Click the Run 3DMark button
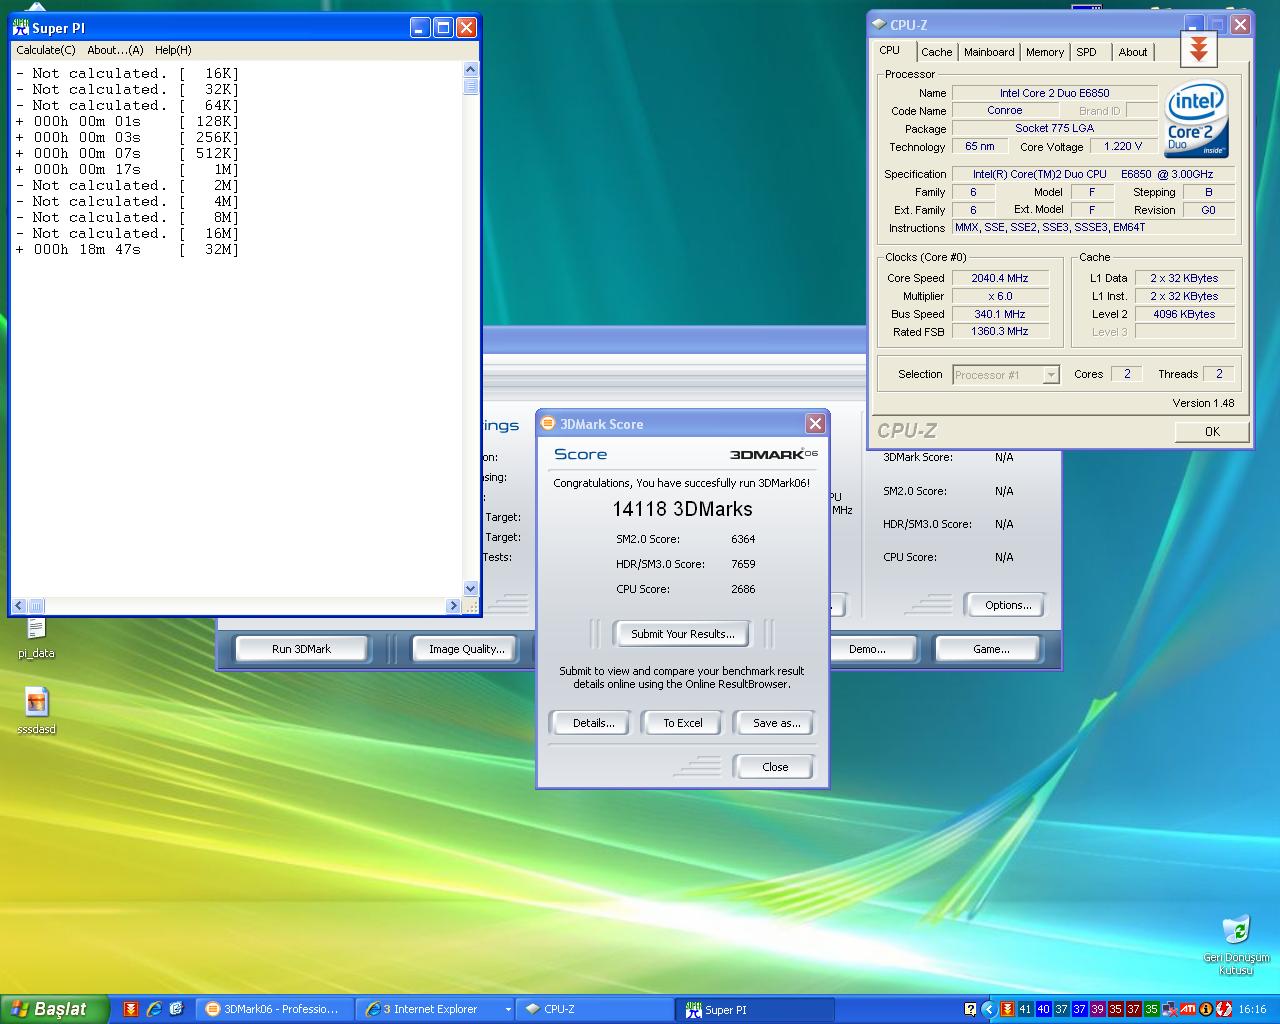This screenshot has height=1024, width=1280. click(x=301, y=649)
